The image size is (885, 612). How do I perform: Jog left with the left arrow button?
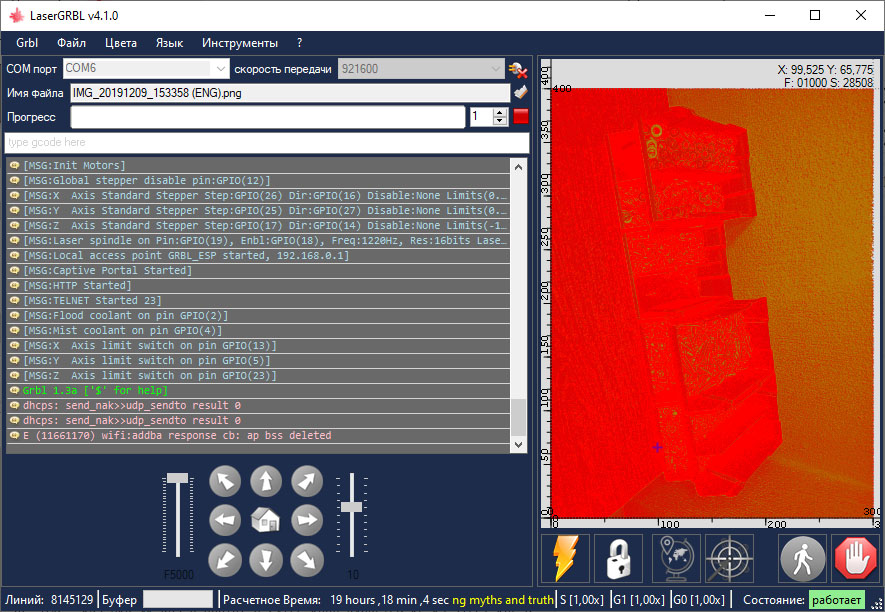tap(225, 520)
